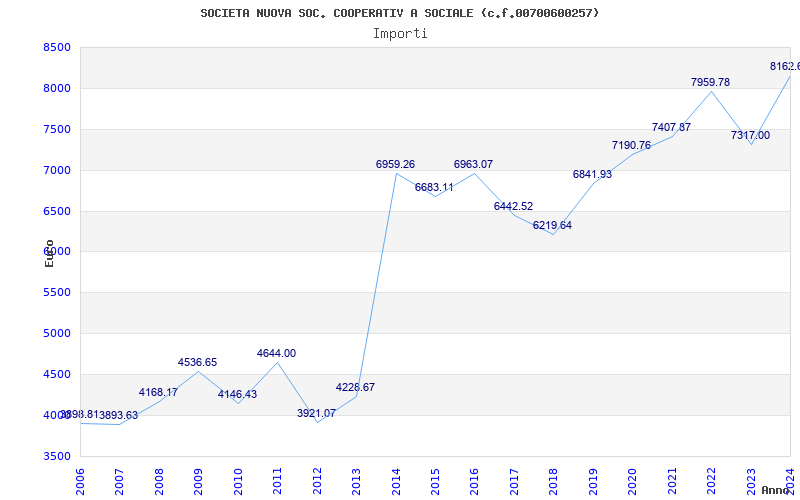Click x-axis year label 2021
Viewport: 800px width, 500px height.
[x=672, y=481]
